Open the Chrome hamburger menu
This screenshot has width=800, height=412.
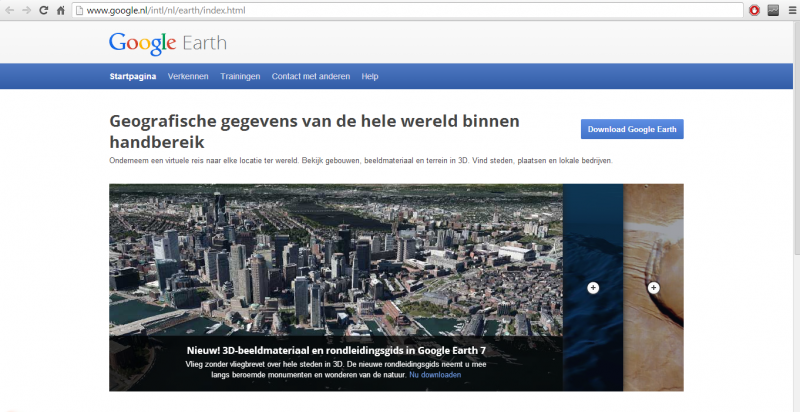pyautogui.click(x=791, y=10)
